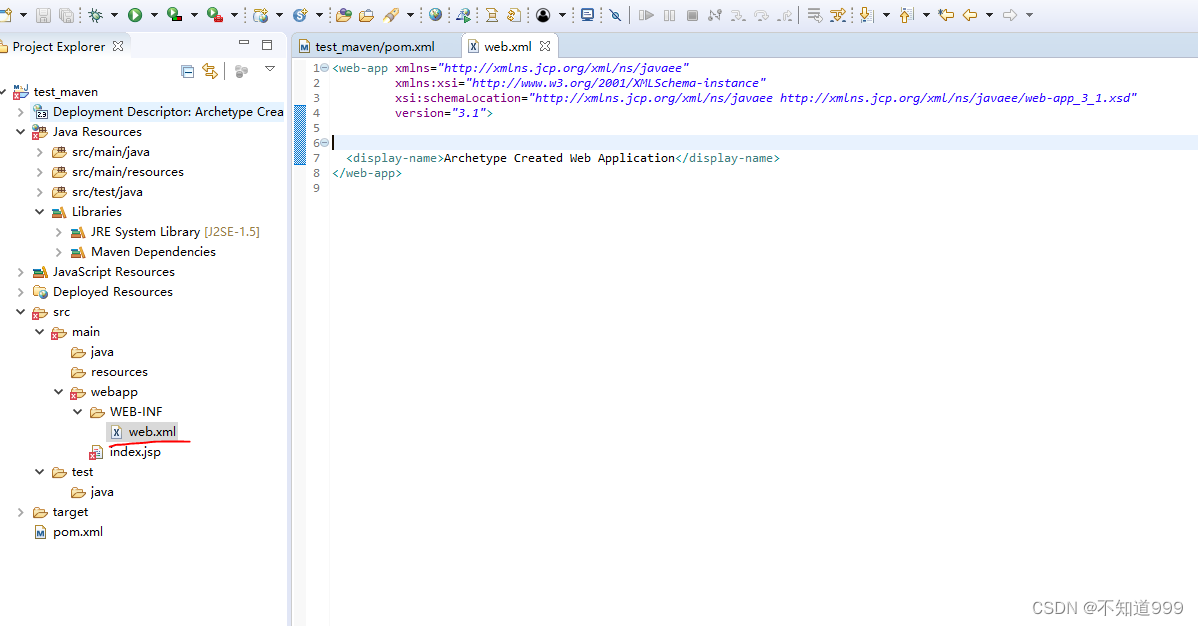The height and width of the screenshot is (626, 1198).
Task: Toggle Link with Editor in Project Explorer
Action: tap(209, 71)
